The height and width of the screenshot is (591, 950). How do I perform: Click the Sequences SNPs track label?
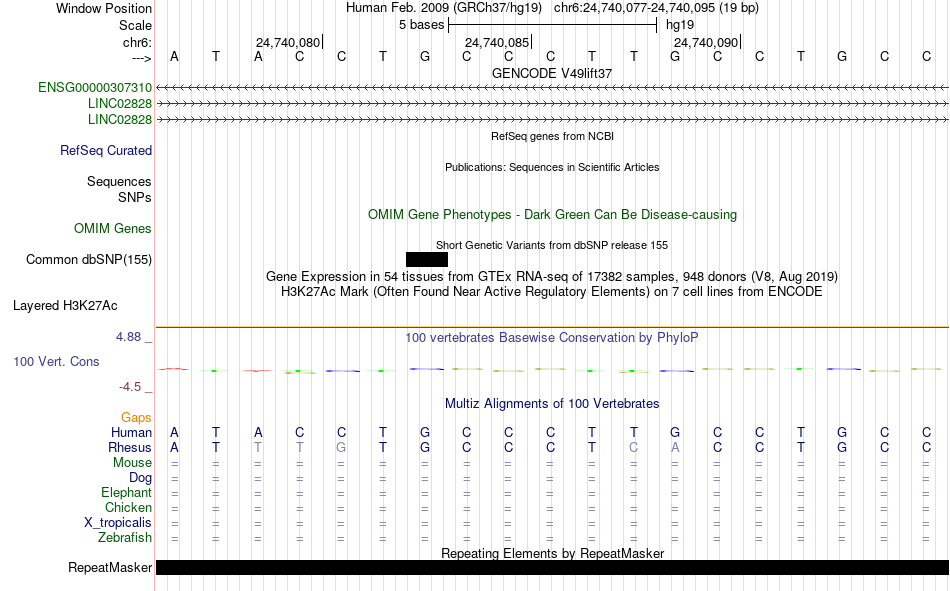[x=119, y=190]
